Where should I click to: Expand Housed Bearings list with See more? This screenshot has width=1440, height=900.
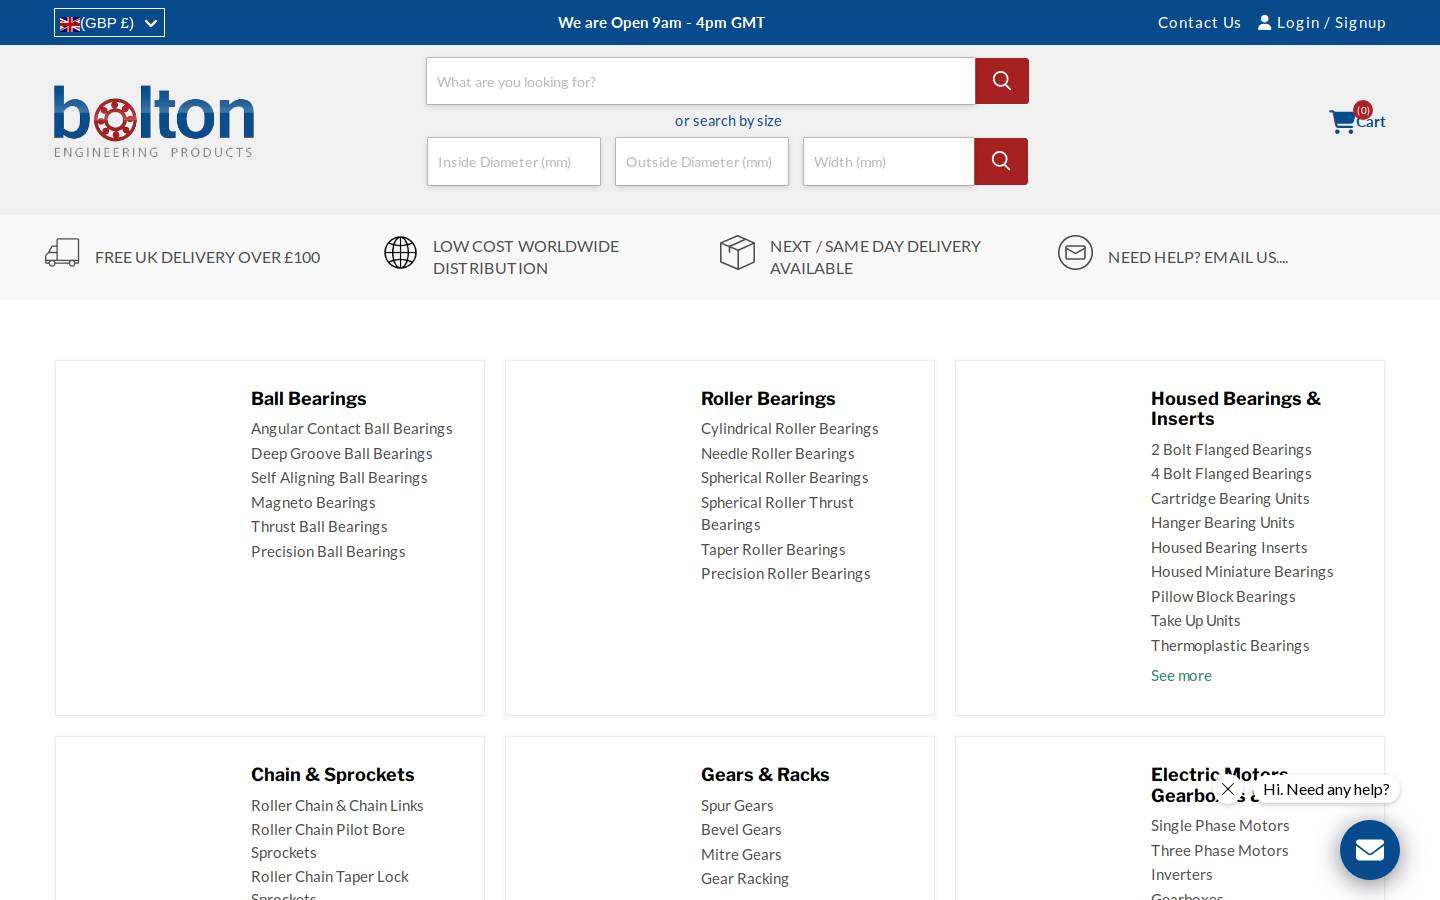click(1181, 675)
